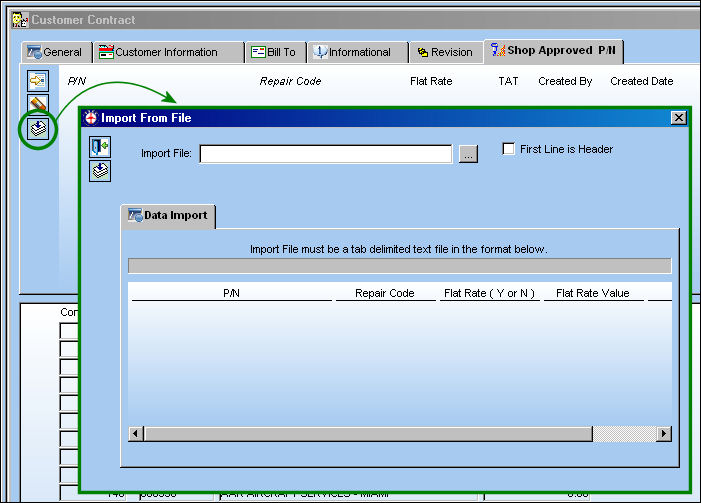Click the Import File text field
701x503 pixels.
(326, 154)
